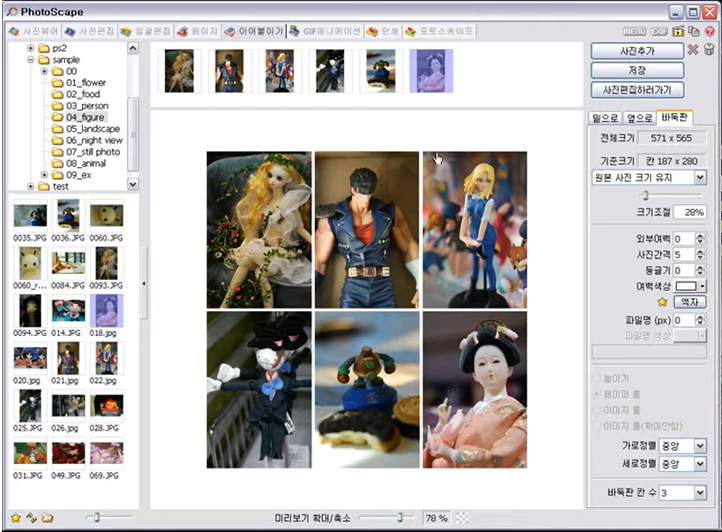Screen dimensions: 722x532
Task: Open the red help question icon
Action: coord(709,31)
